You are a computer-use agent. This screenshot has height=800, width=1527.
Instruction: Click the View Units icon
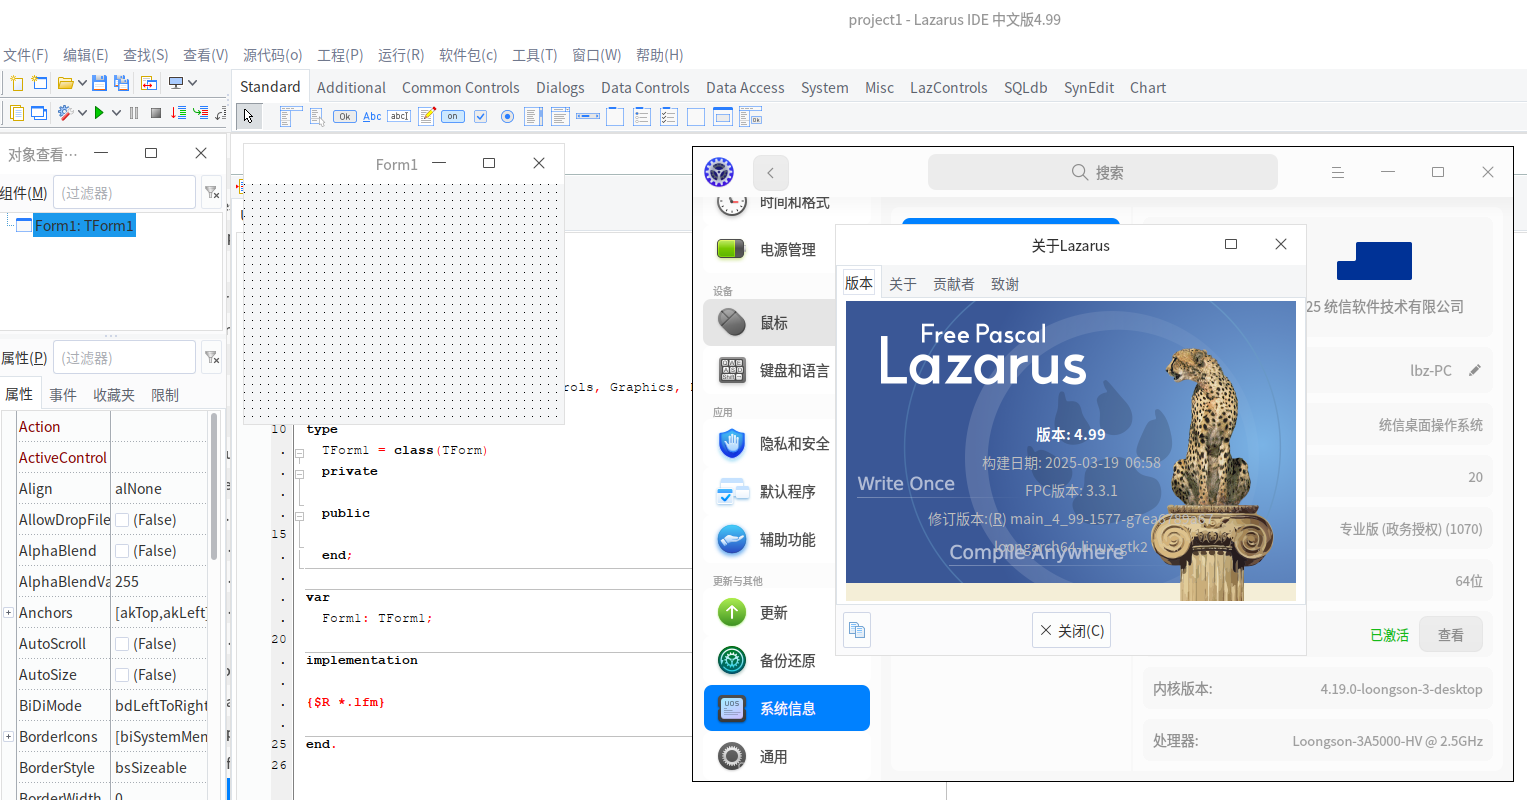(17, 113)
